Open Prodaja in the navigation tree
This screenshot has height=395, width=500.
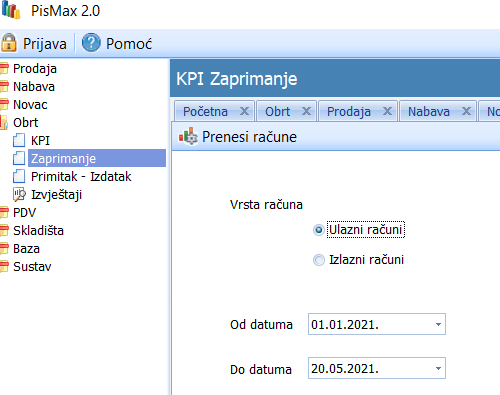tap(35, 69)
